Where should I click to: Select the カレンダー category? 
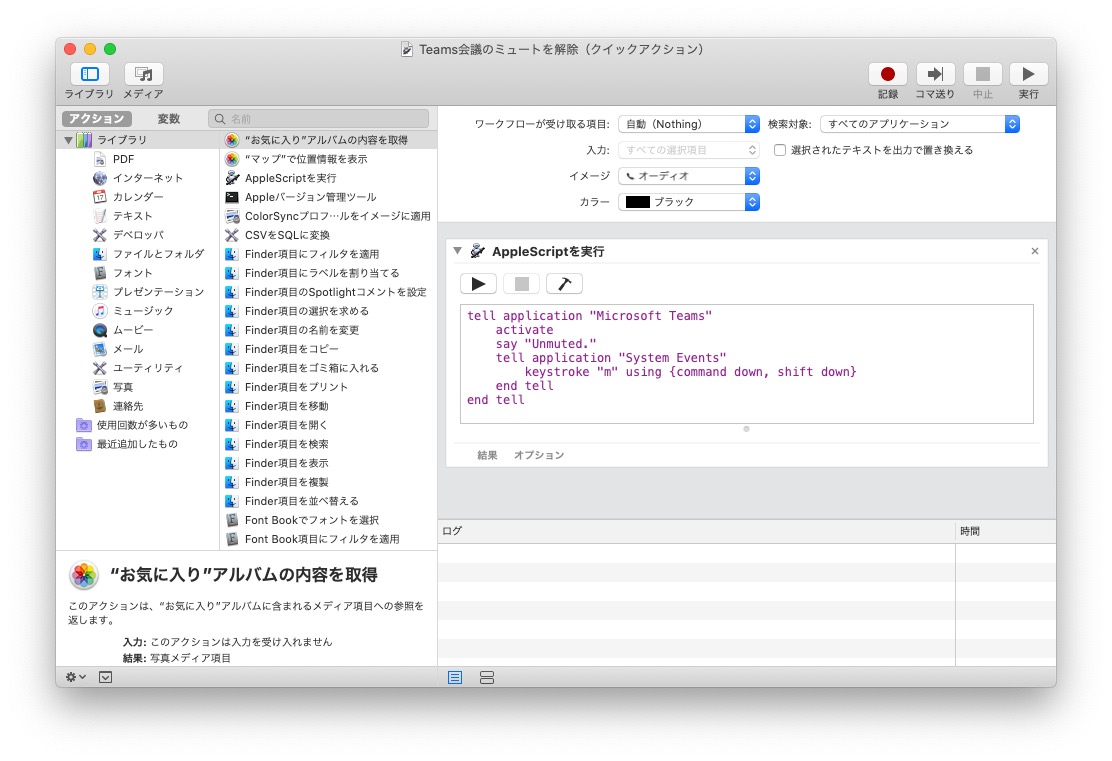pyautogui.click(x=139, y=197)
